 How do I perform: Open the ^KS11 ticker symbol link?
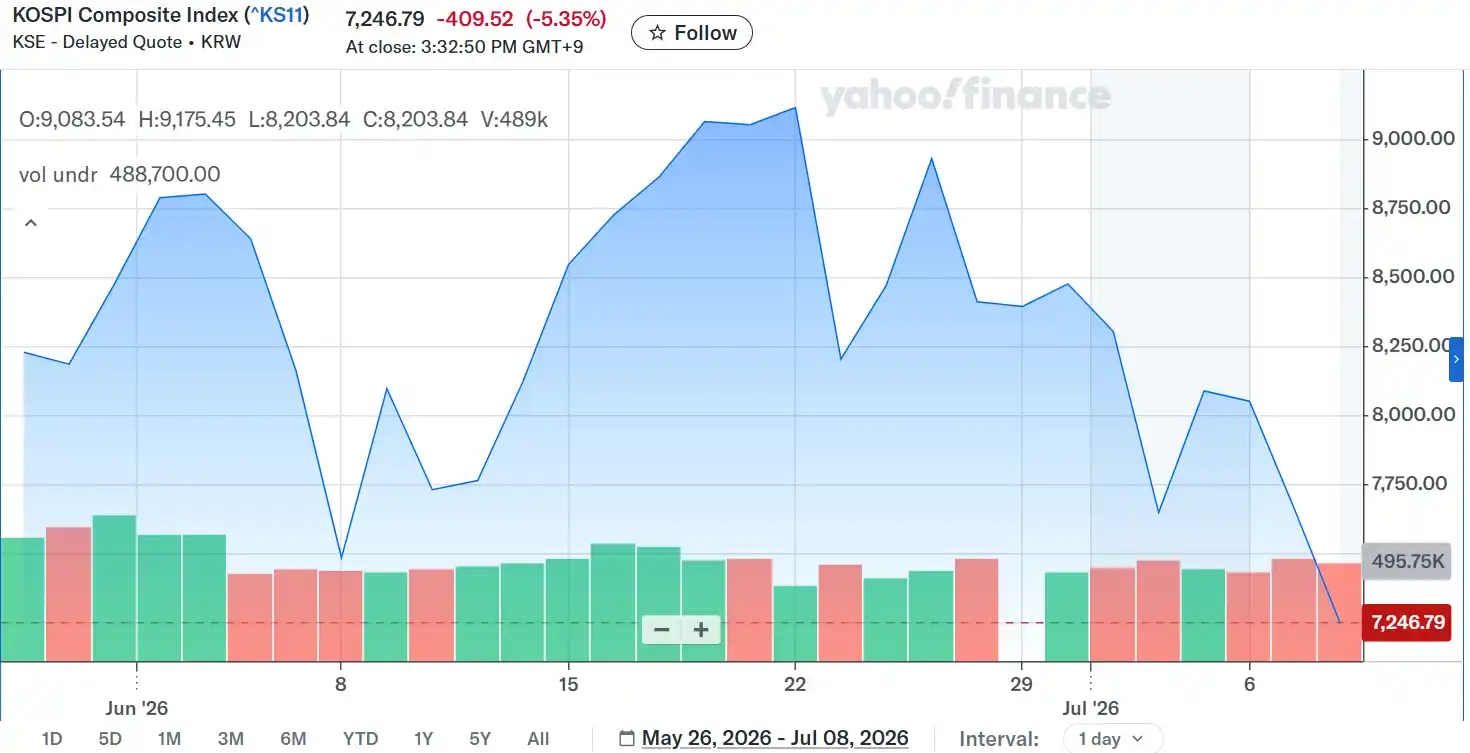coord(277,16)
